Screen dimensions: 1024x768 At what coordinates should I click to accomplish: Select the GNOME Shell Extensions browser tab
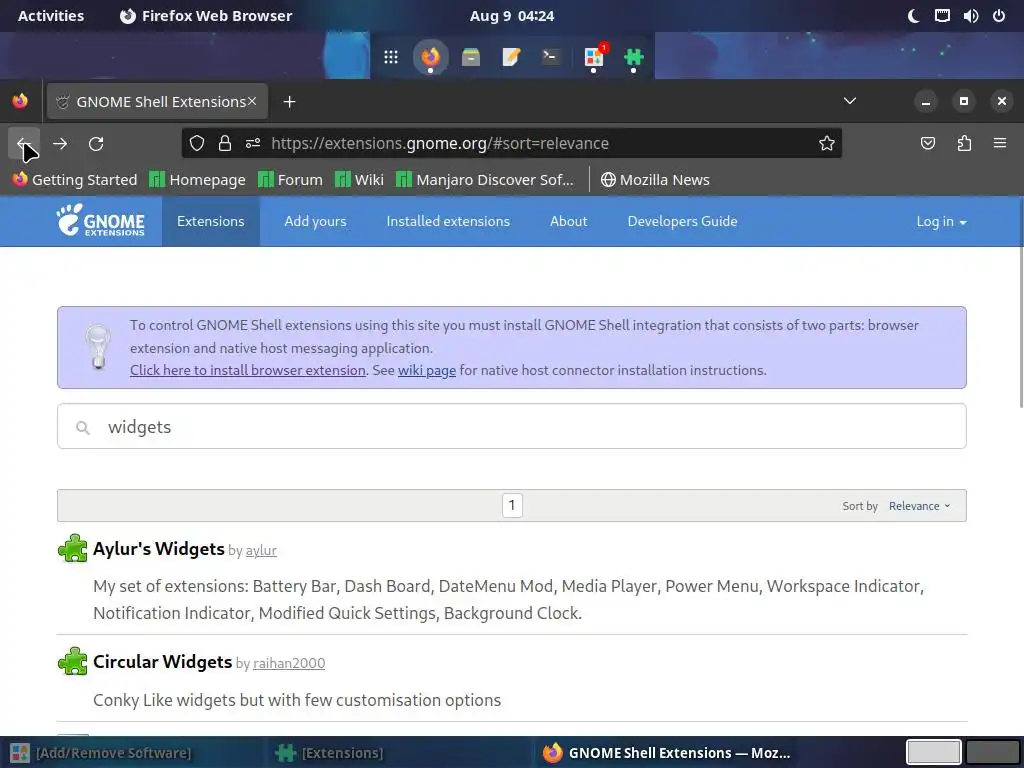157,101
